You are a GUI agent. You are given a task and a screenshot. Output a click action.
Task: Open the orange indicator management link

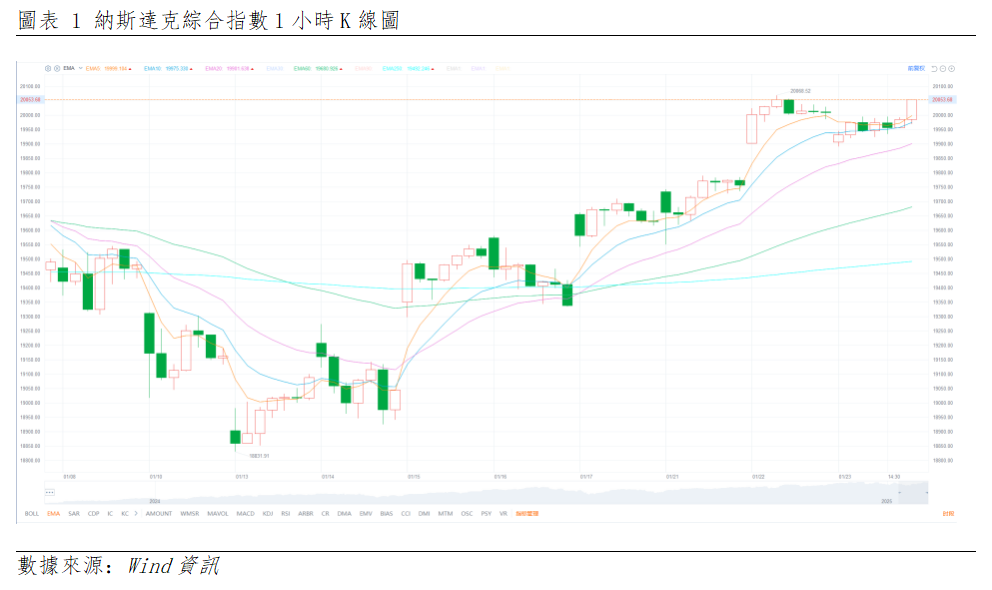coord(527,513)
